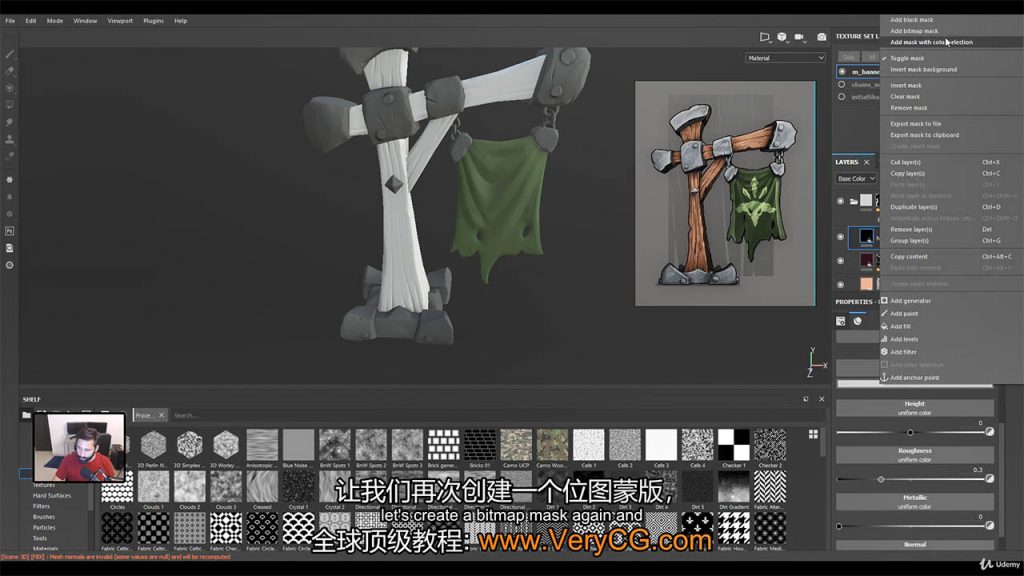
Task: Click the anchor icon beside Add anchor point
Action: (x=884, y=377)
